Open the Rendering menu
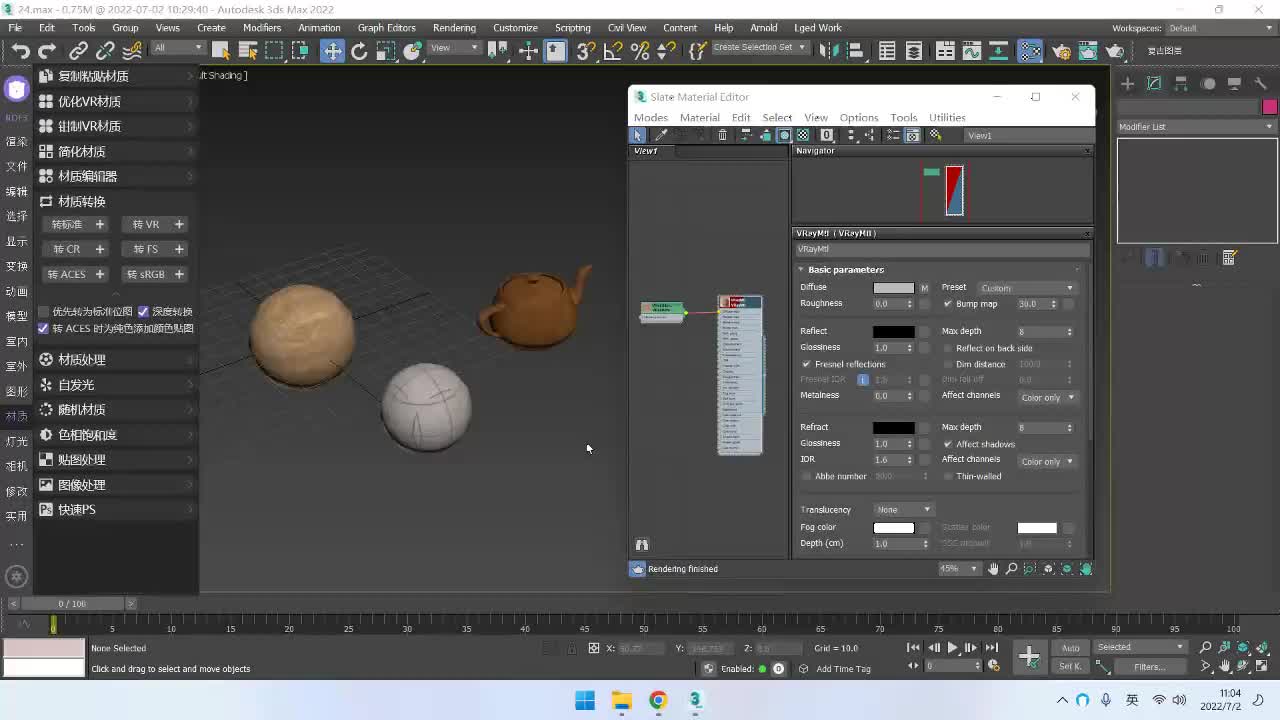Viewport: 1280px width, 720px height. pyautogui.click(x=454, y=28)
